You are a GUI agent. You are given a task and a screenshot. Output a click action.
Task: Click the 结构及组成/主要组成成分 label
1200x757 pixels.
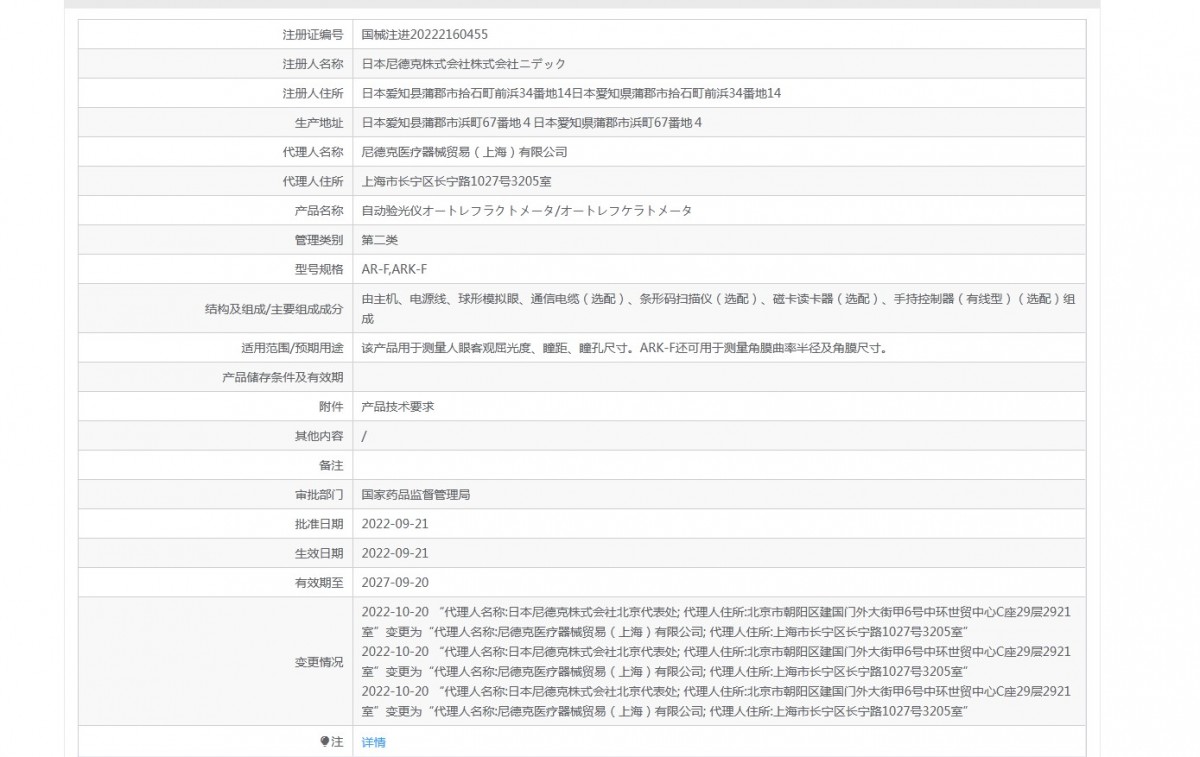point(273,309)
